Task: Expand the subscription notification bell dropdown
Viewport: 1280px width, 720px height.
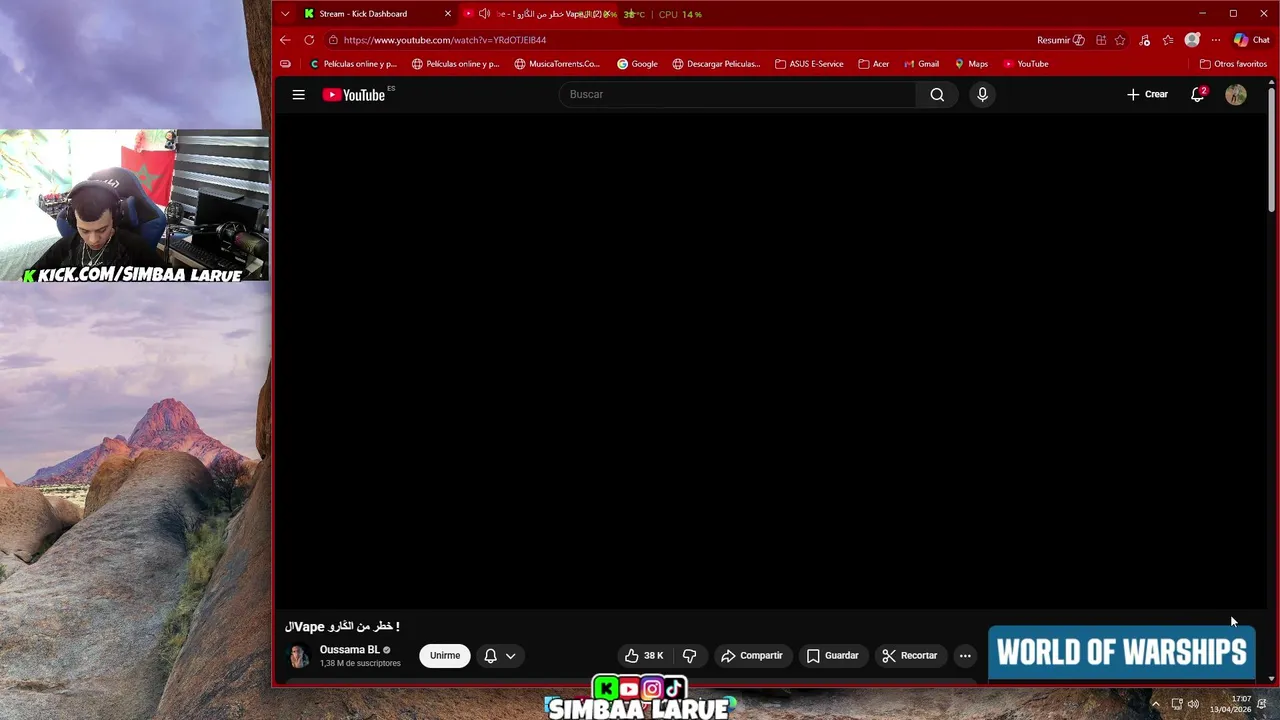Action: click(x=500, y=656)
